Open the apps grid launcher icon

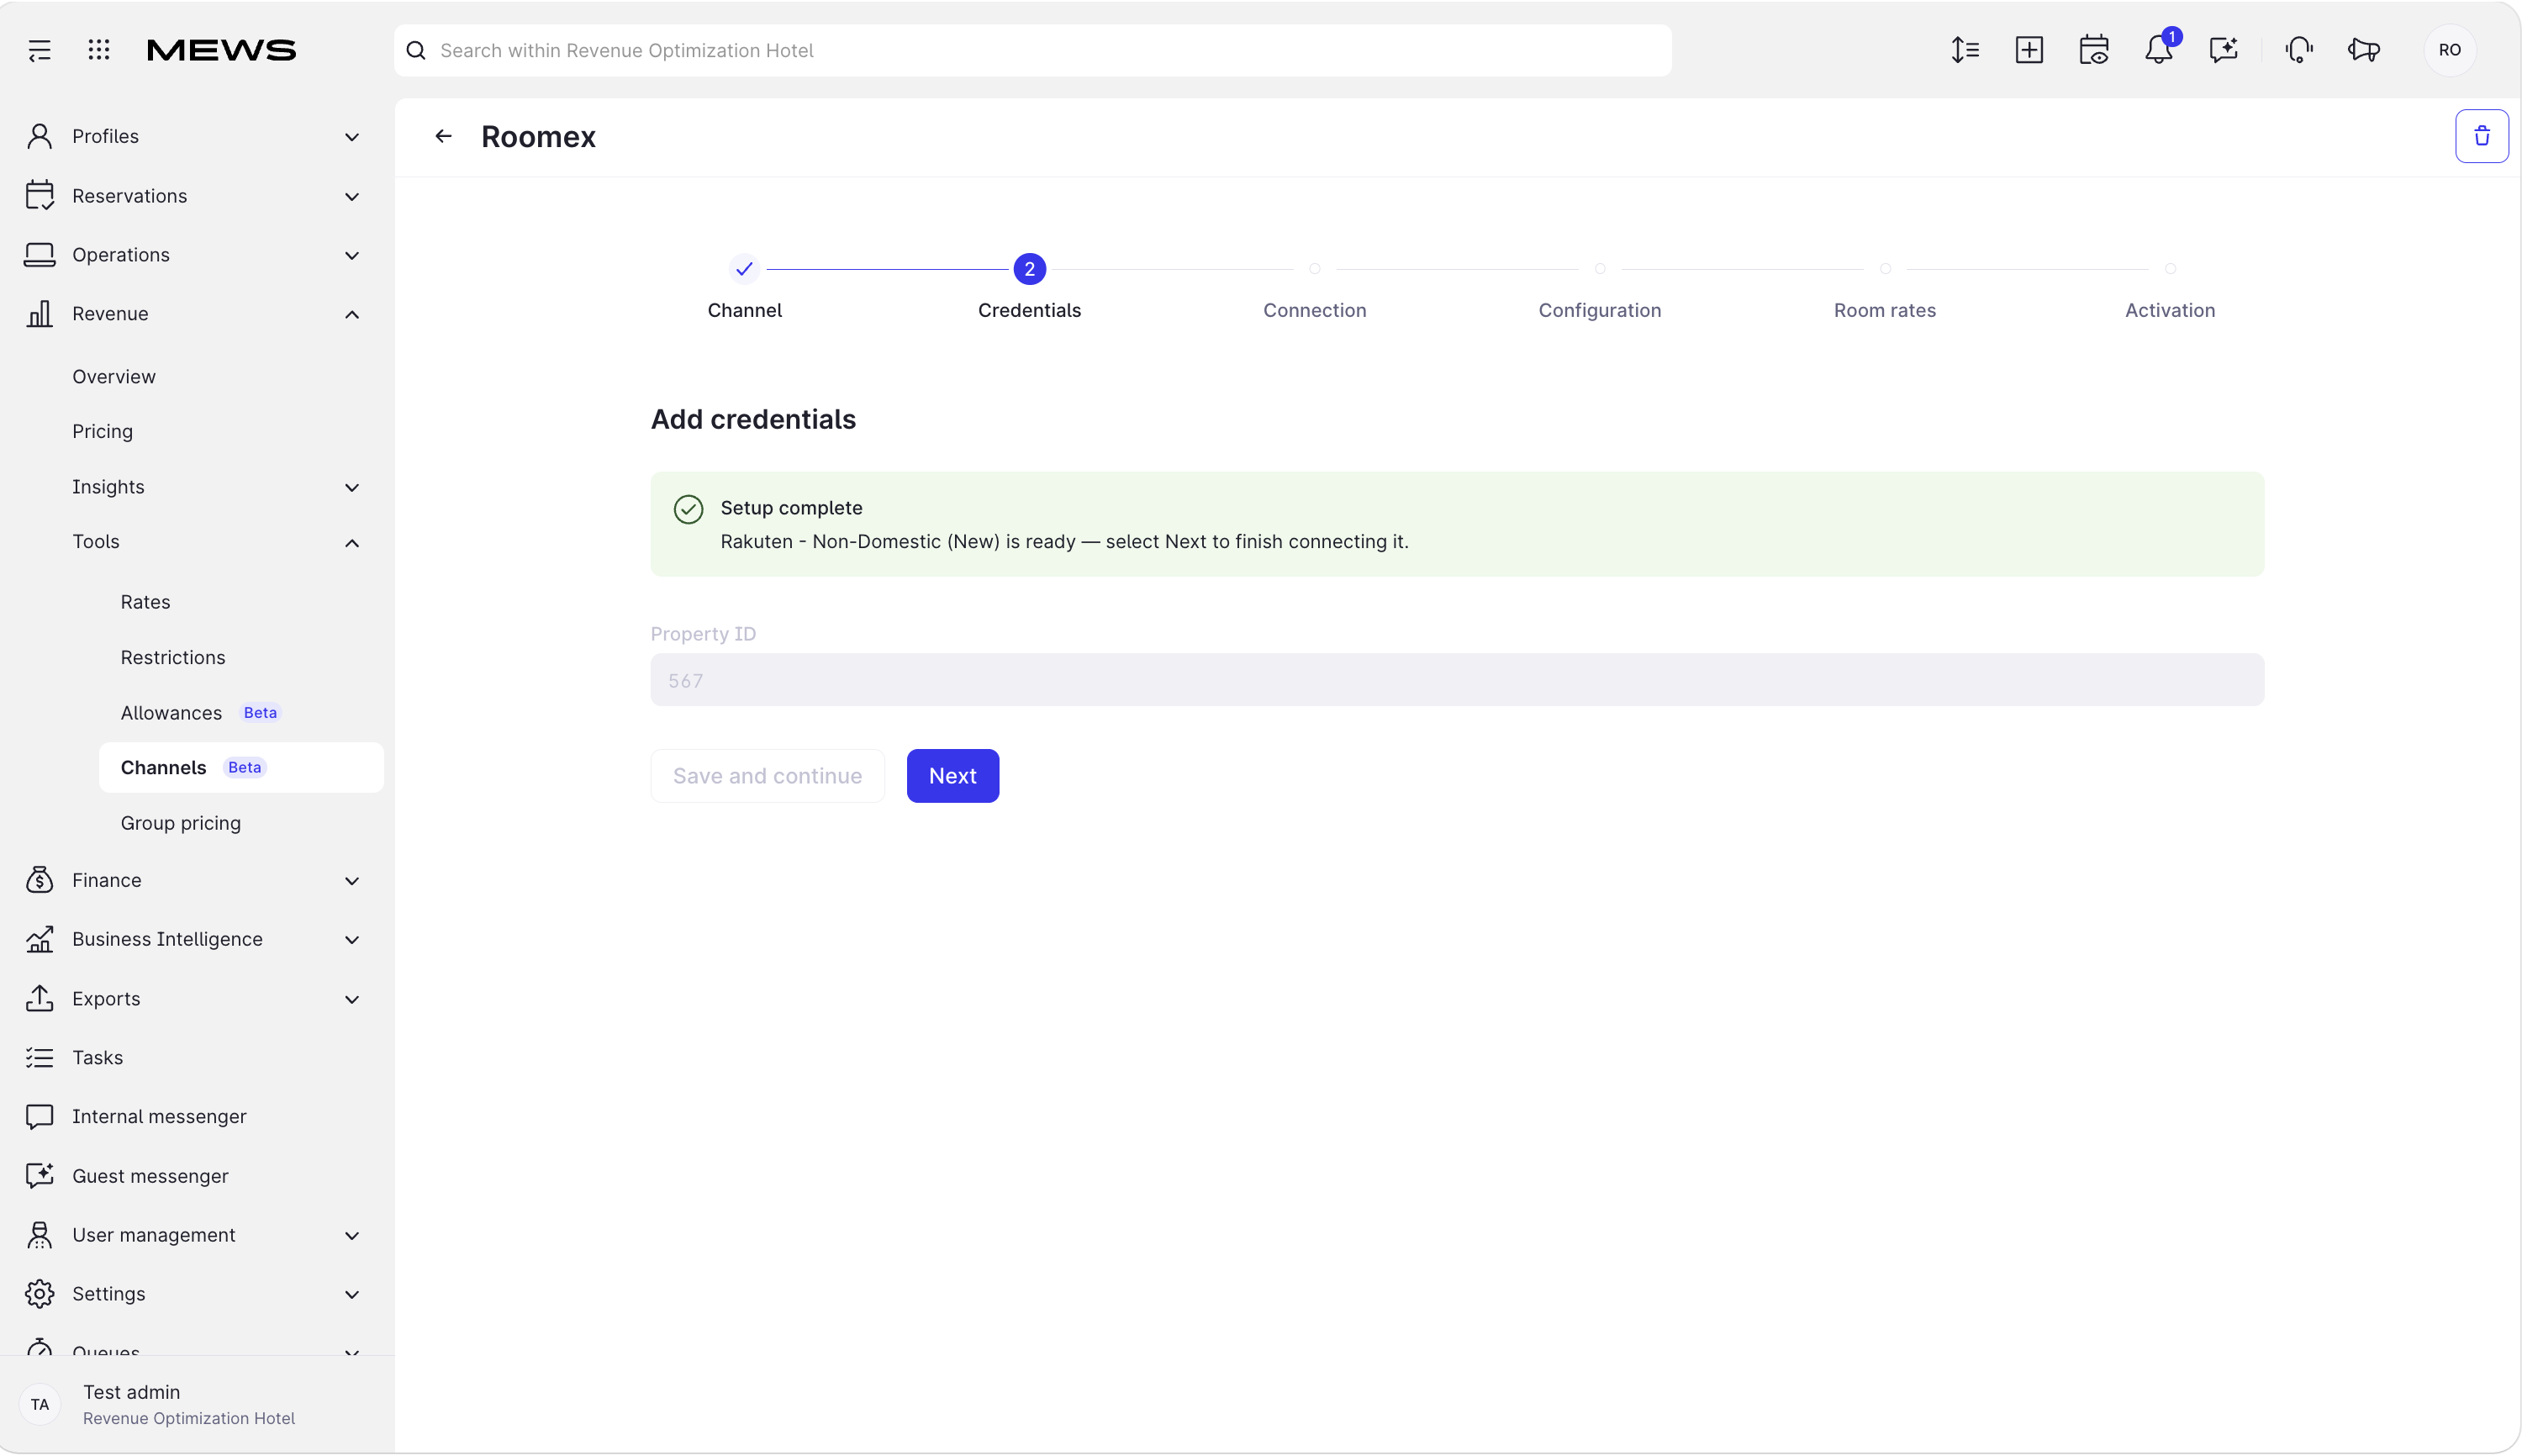[x=99, y=50]
